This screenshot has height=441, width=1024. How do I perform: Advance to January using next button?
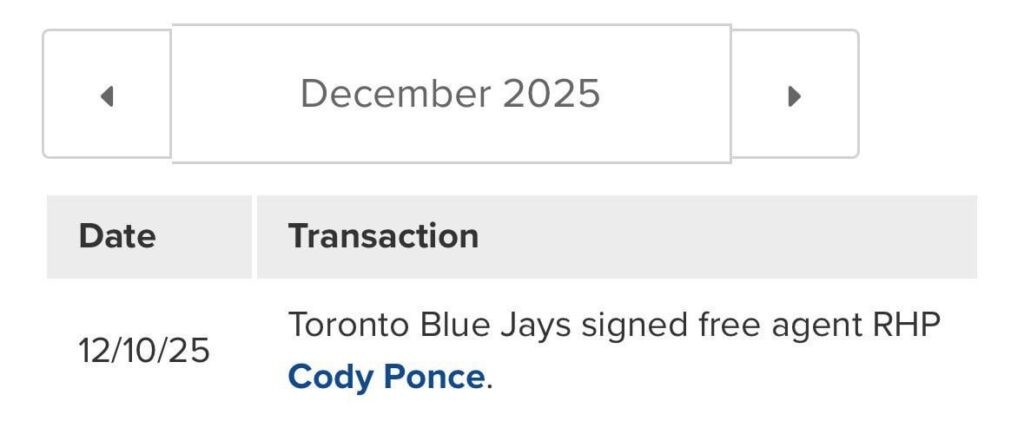(x=795, y=95)
